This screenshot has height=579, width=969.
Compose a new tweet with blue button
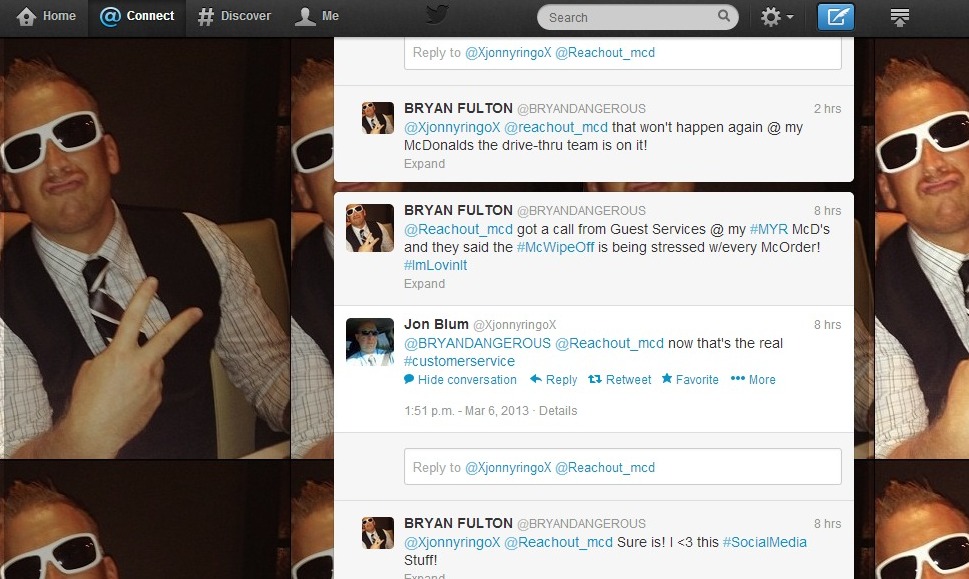click(836, 17)
